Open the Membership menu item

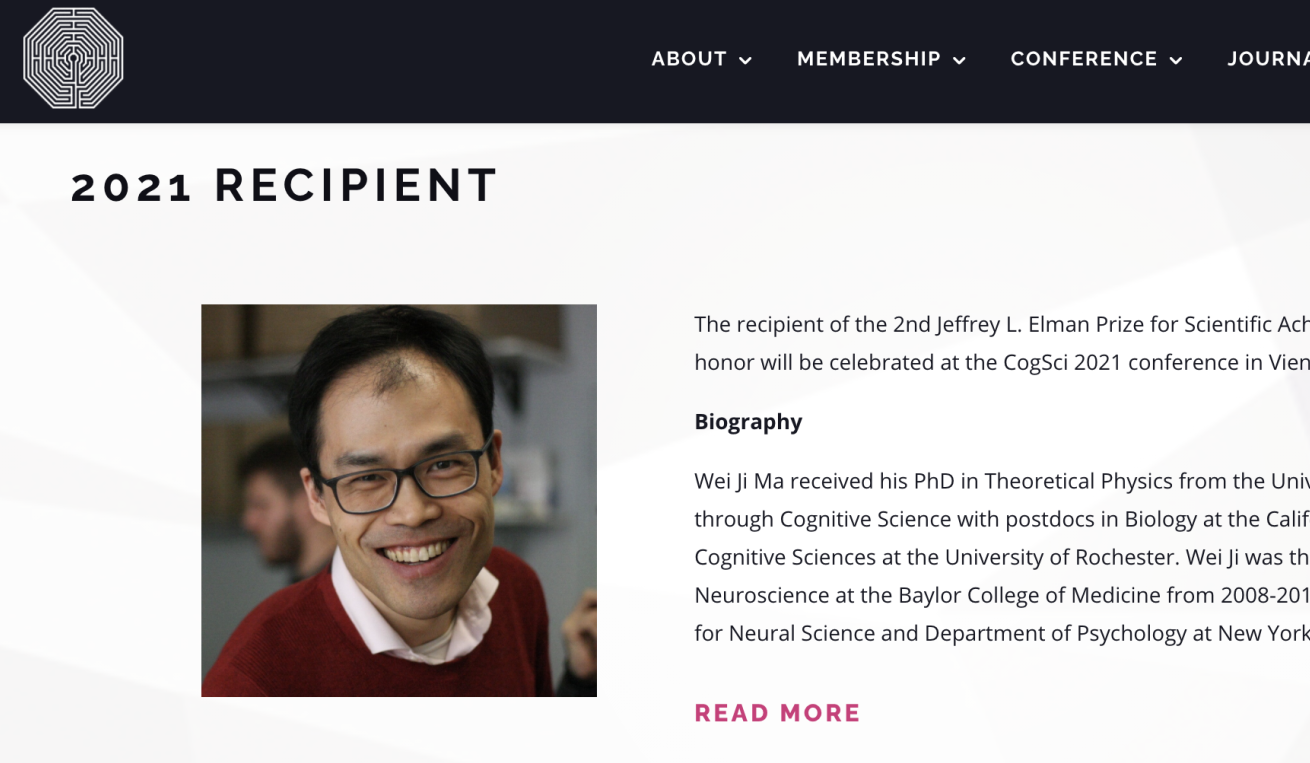coord(868,59)
